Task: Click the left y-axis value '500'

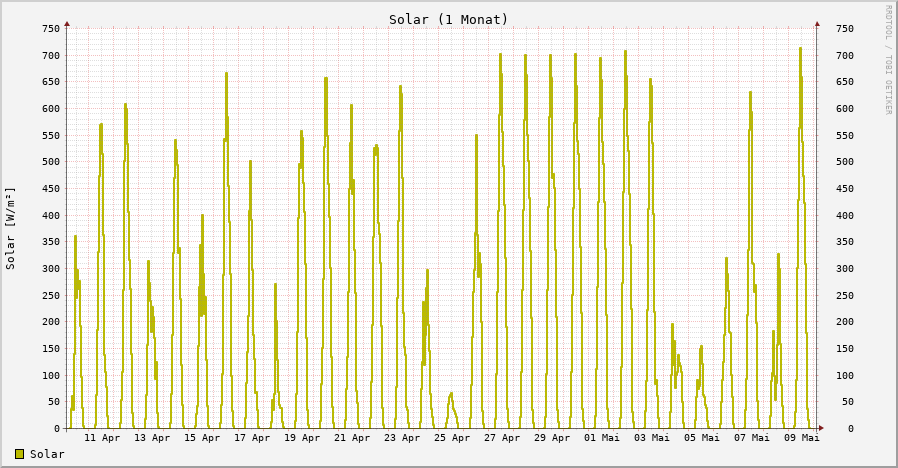Action: pos(51,162)
